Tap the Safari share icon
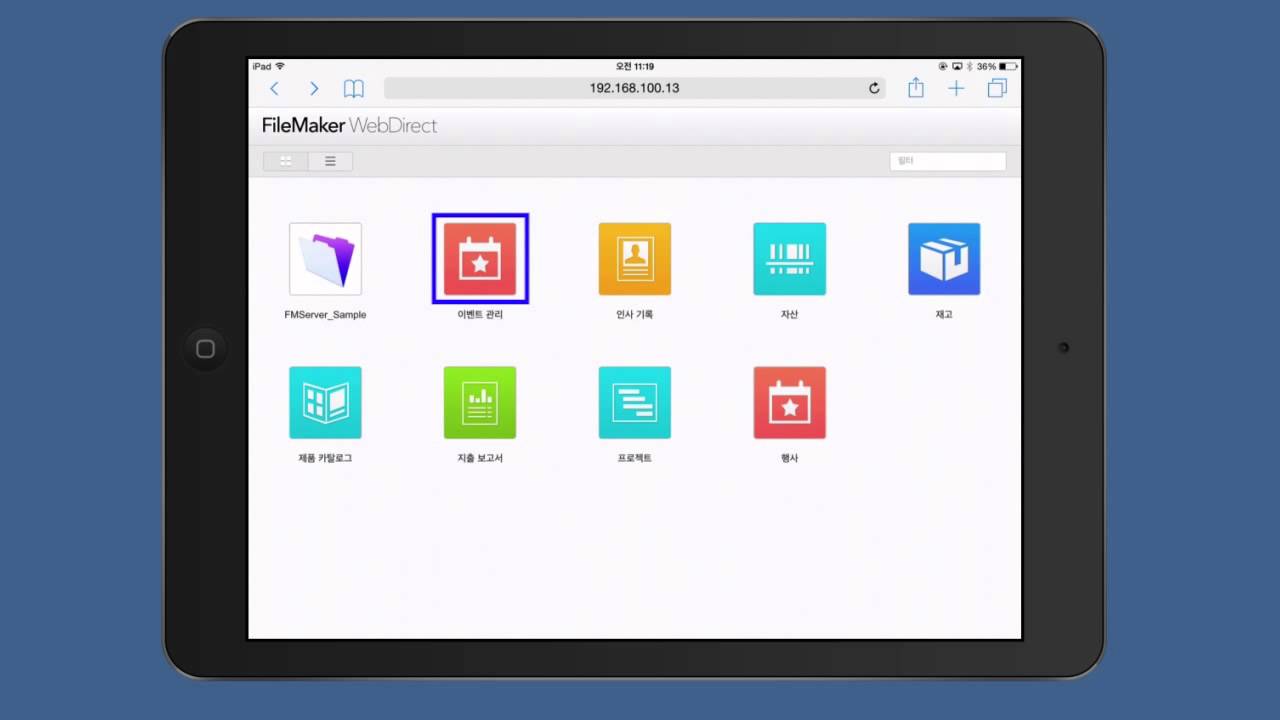This screenshot has width=1280, height=720. pyautogui.click(x=916, y=88)
